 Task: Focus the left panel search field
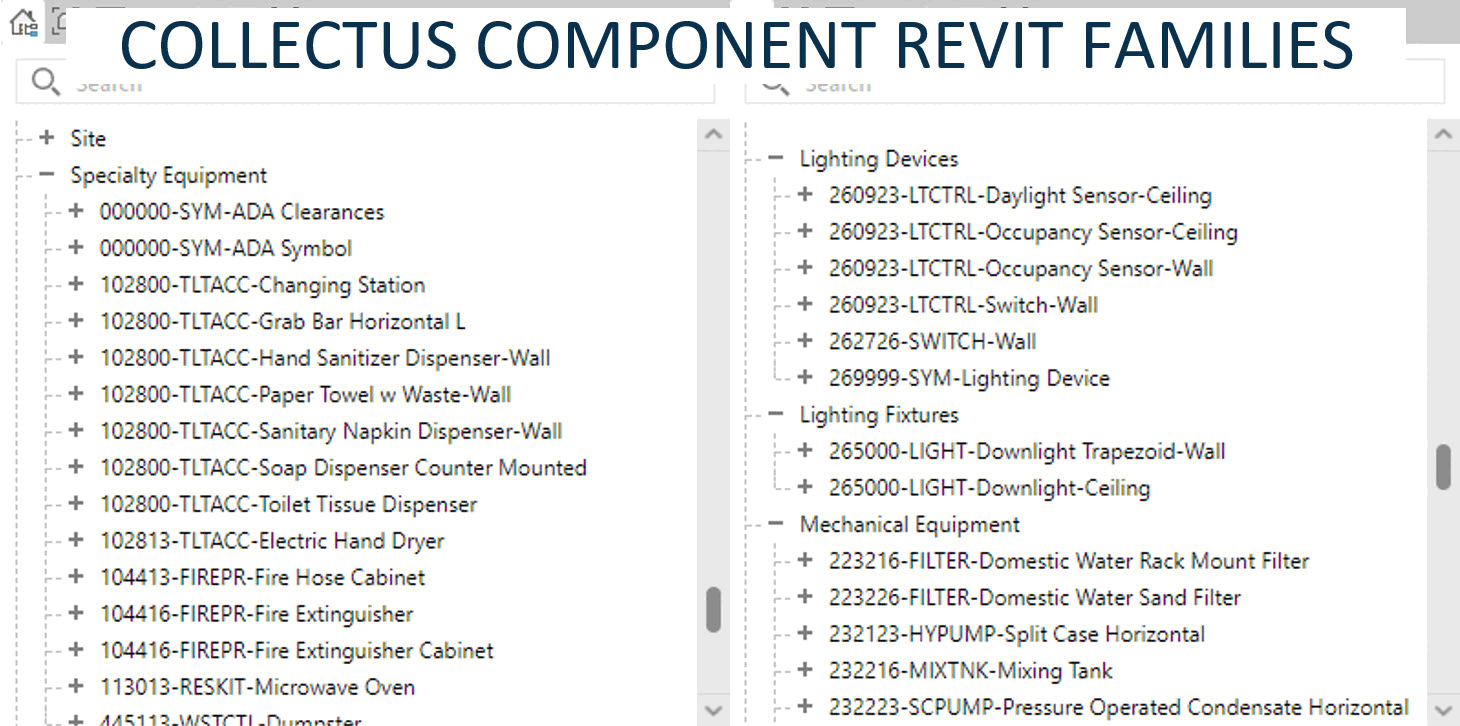point(365,82)
